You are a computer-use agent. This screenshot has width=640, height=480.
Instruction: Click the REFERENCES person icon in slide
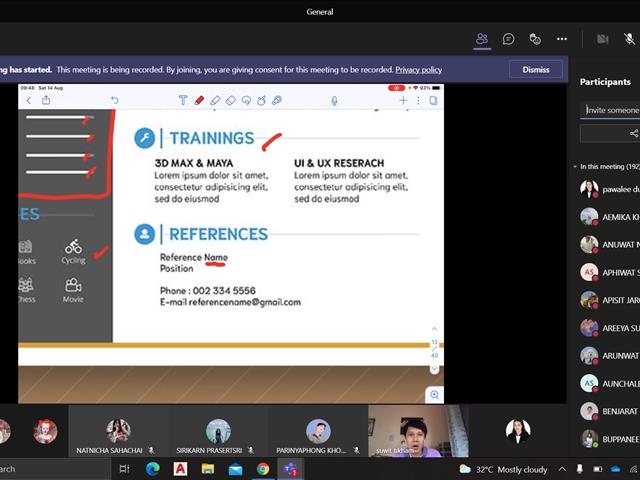[144, 234]
